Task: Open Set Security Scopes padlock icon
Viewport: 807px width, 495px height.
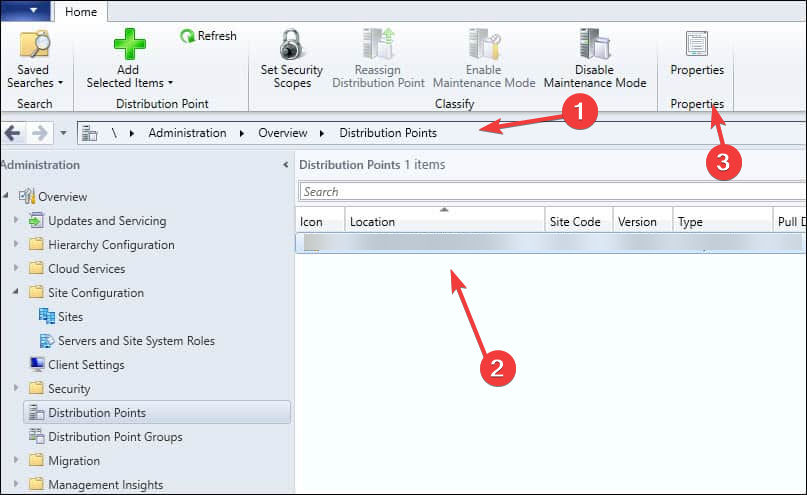Action: tap(292, 44)
